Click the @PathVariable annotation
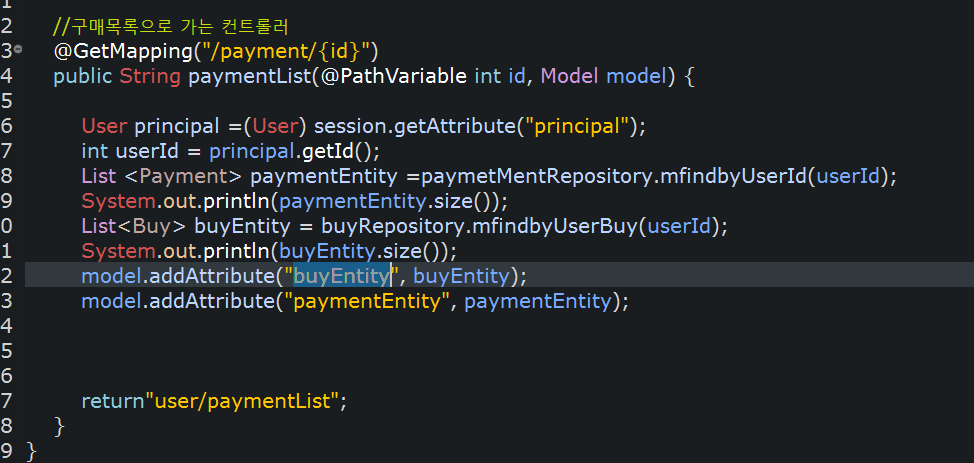The width and height of the screenshot is (974, 463). coord(393,76)
